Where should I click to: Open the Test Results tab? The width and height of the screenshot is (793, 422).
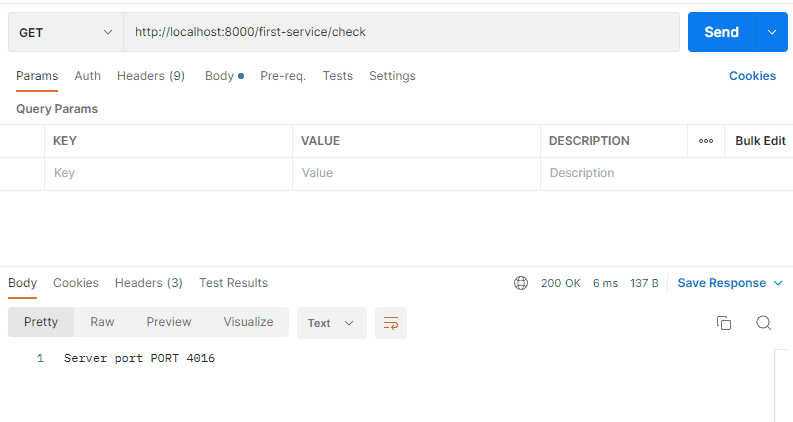click(x=233, y=283)
